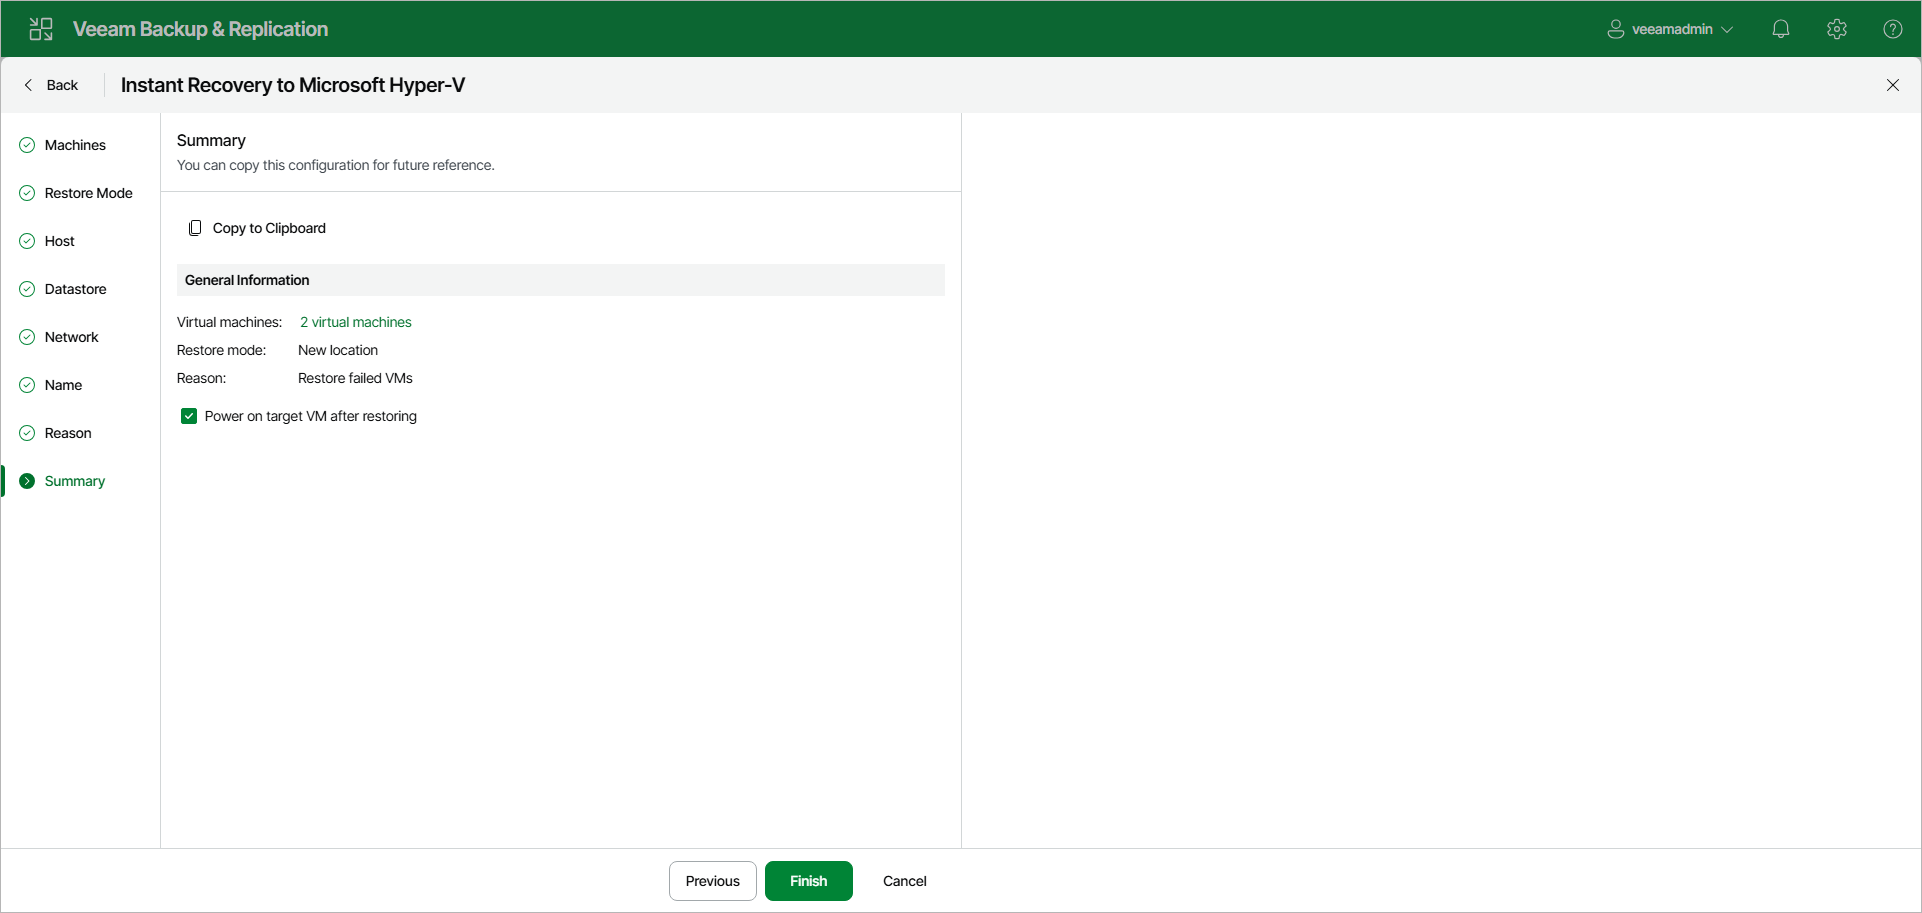
Task: Click the Copy to Clipboard icon
Action: point(195,227)
